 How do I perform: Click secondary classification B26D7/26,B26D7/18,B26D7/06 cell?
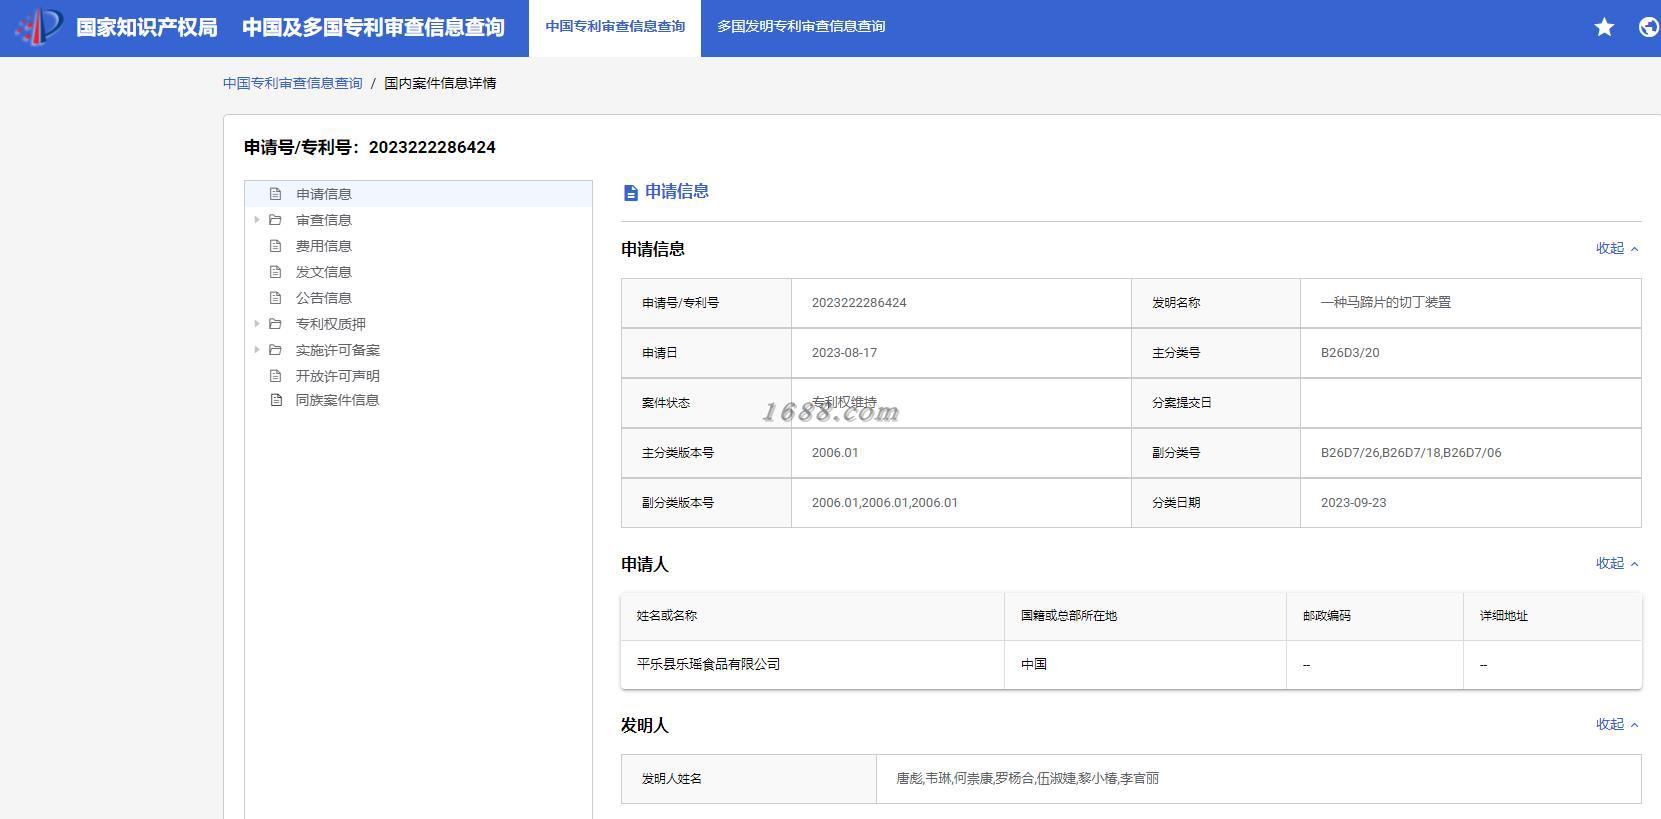pos(1471,453)
